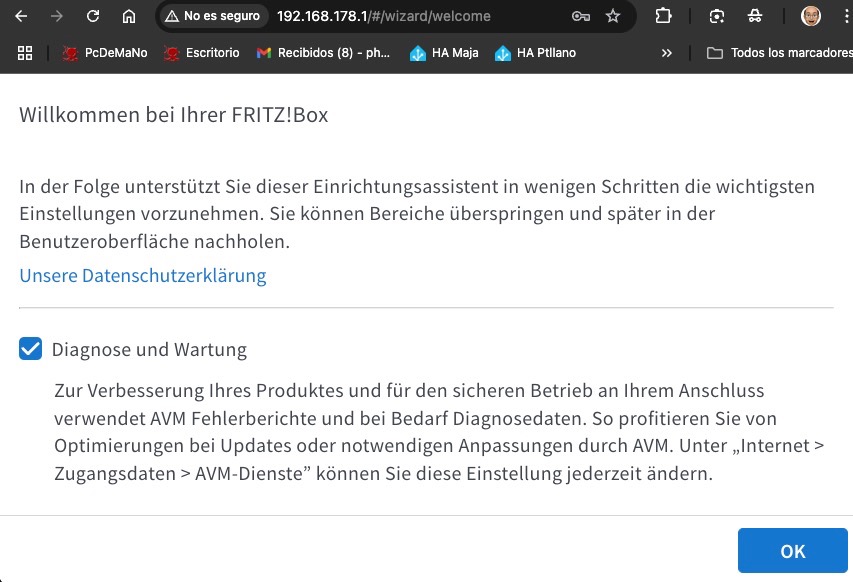Go back to previous page
Screen dimensions: 853x582
[x=21, y=16]
